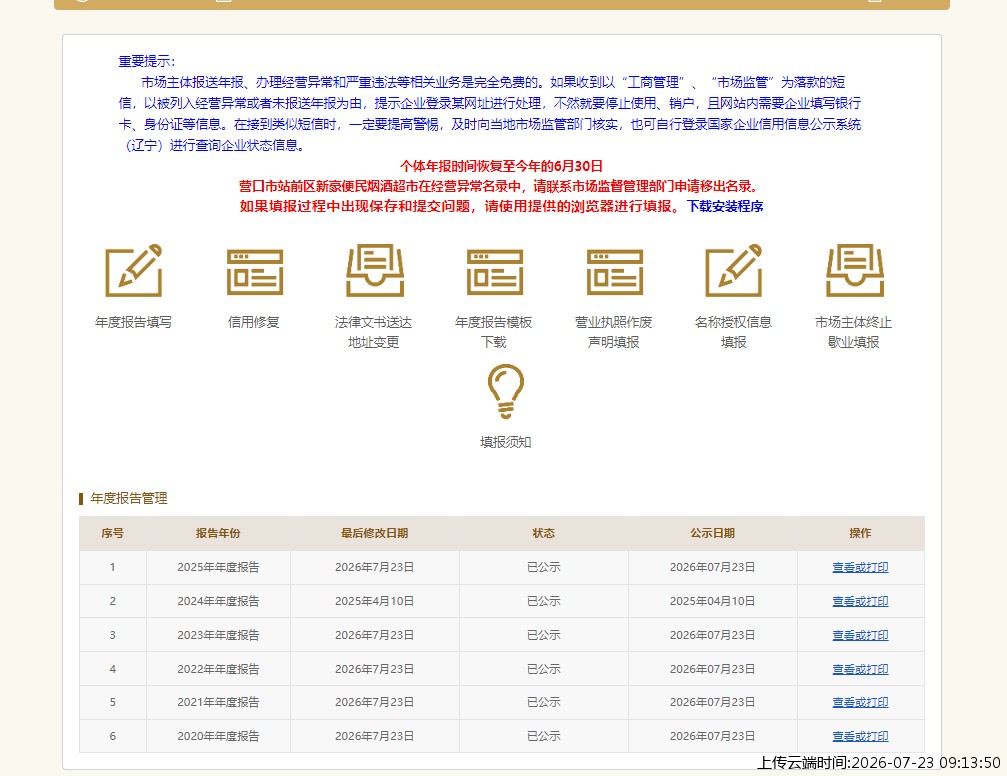Click the 信用修复 label

(254, 322)
